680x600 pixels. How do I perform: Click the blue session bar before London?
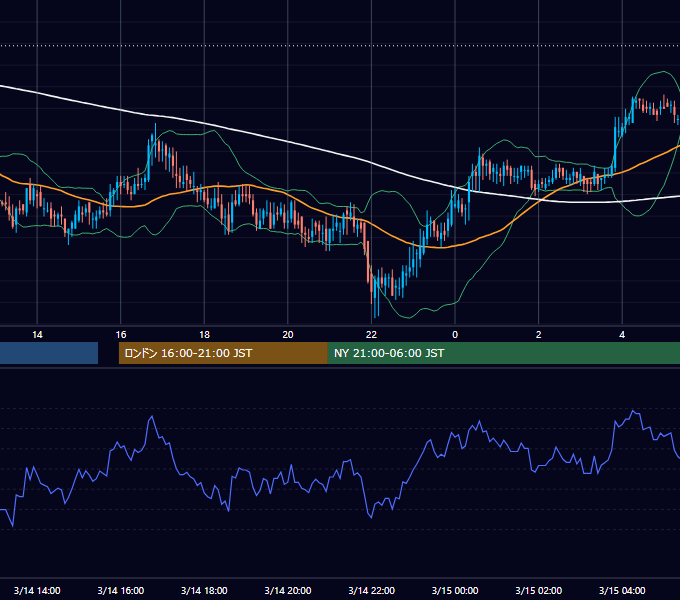[x=49, y=353]
